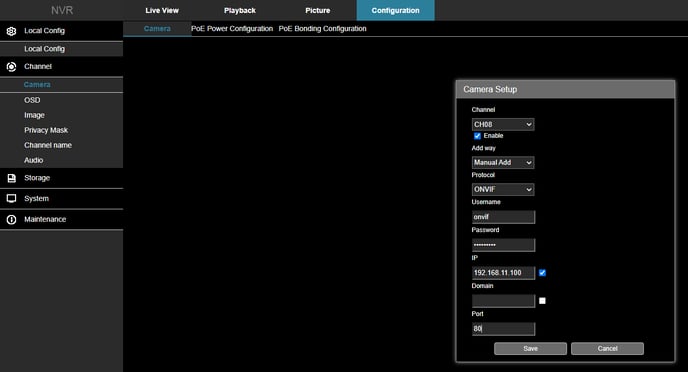Open the Privacy Mask settings

click(61, 130)
